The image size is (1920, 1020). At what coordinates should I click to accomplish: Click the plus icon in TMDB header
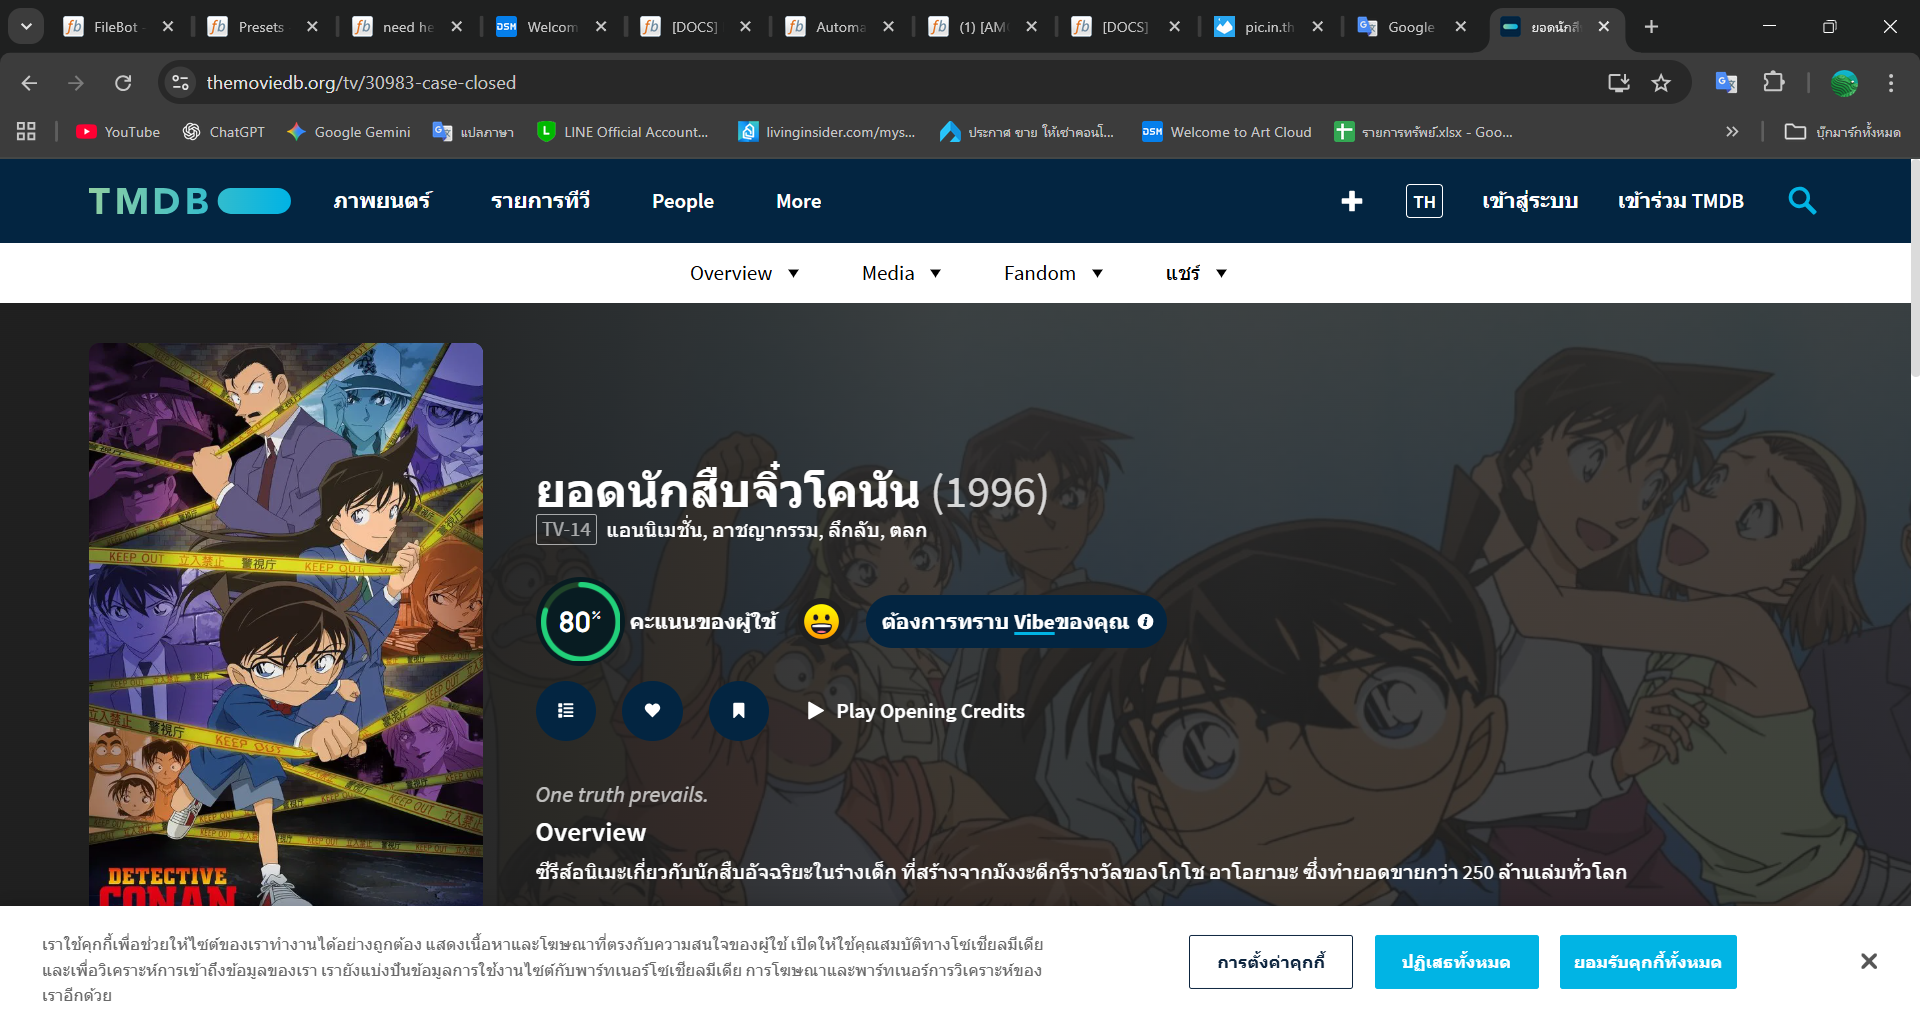[x=1351, y=201]
